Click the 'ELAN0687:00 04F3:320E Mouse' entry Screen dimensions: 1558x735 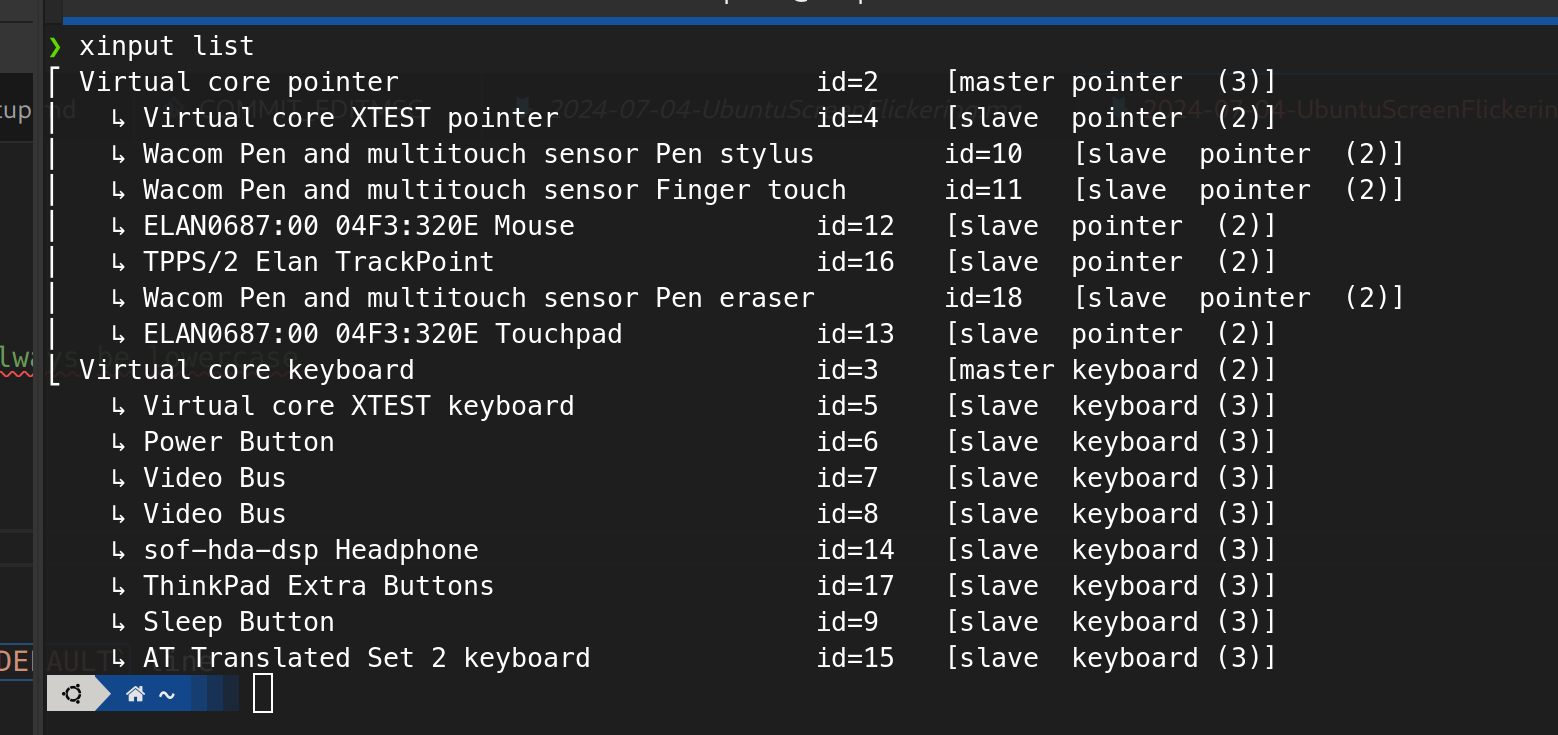click(x=358, y=226)
